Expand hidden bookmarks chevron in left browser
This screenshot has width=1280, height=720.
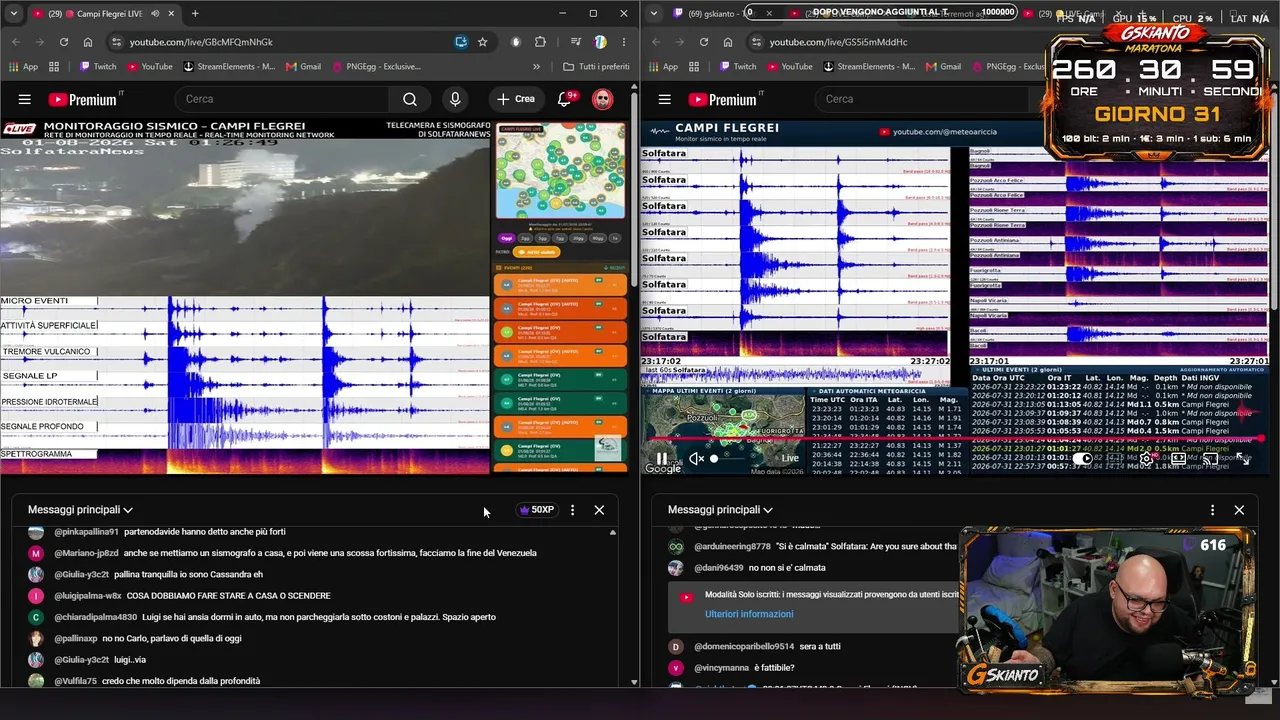point(537,67)
